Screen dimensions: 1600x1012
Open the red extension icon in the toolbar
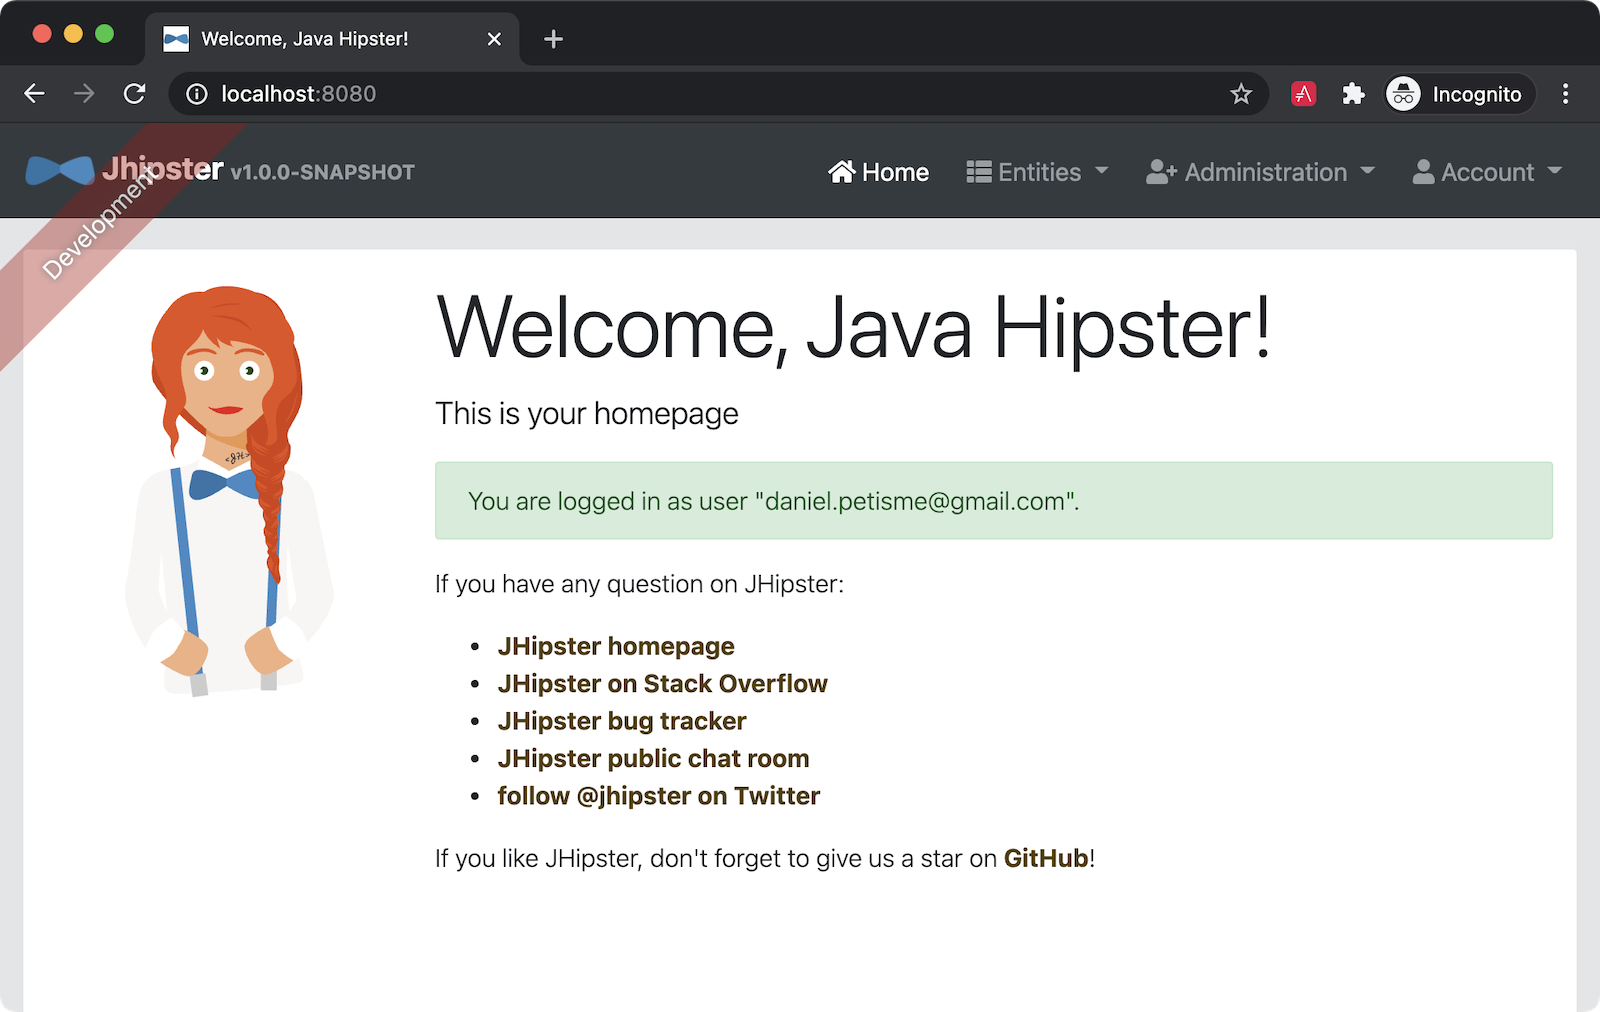pyautogui.click(x=1303, y=94)
